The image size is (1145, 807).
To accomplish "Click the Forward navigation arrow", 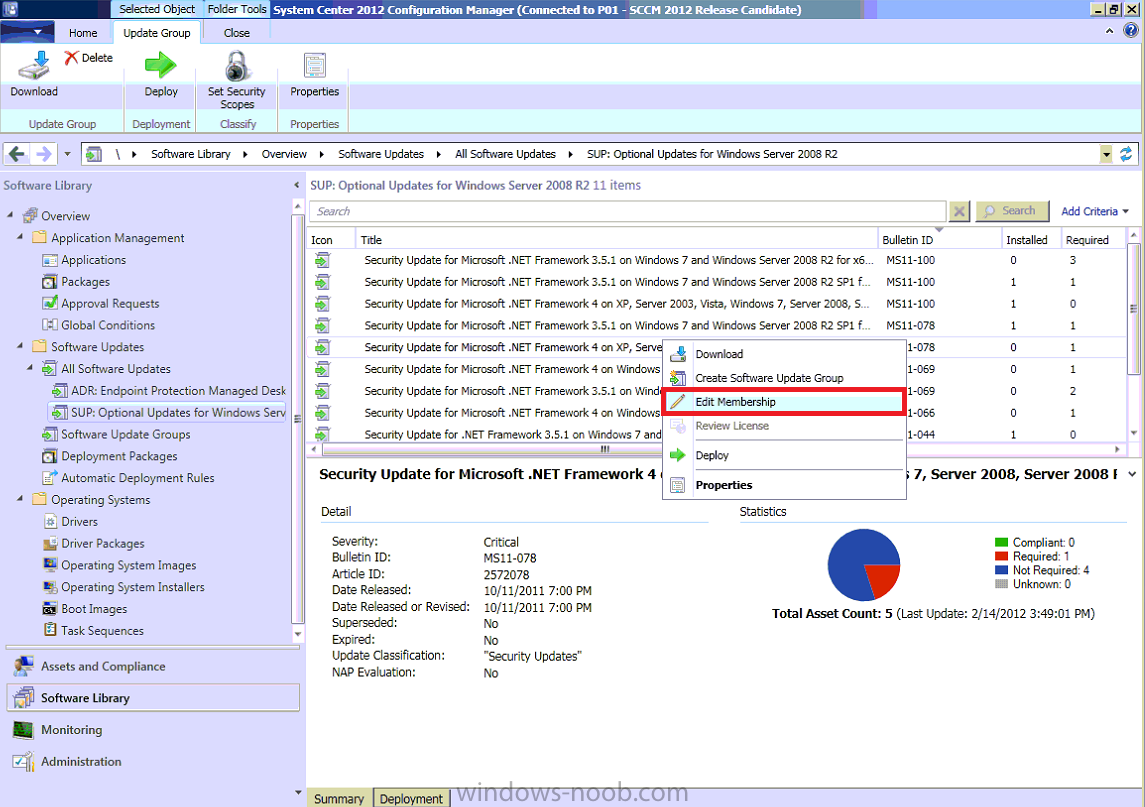I will coord(43,154).
